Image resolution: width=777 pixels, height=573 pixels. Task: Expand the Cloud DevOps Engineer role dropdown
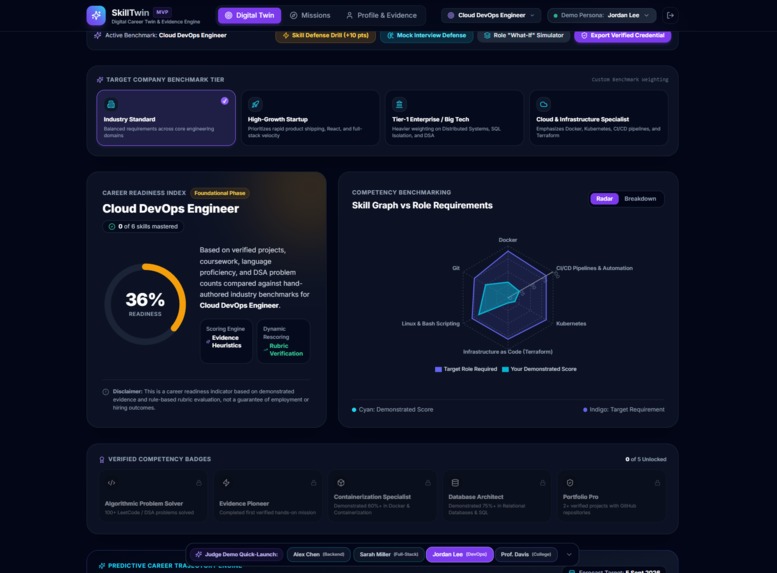[x=491, y=15]
